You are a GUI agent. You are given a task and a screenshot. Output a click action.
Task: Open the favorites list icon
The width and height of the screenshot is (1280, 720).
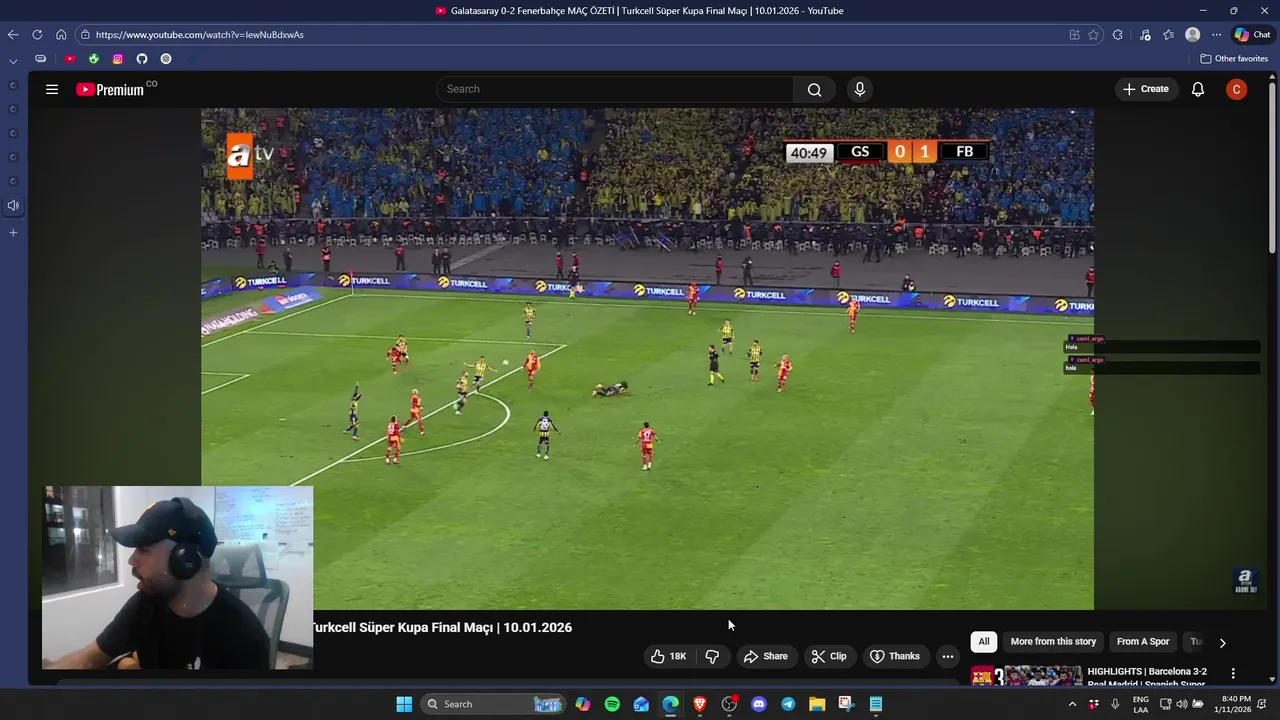coord(1168,34)
